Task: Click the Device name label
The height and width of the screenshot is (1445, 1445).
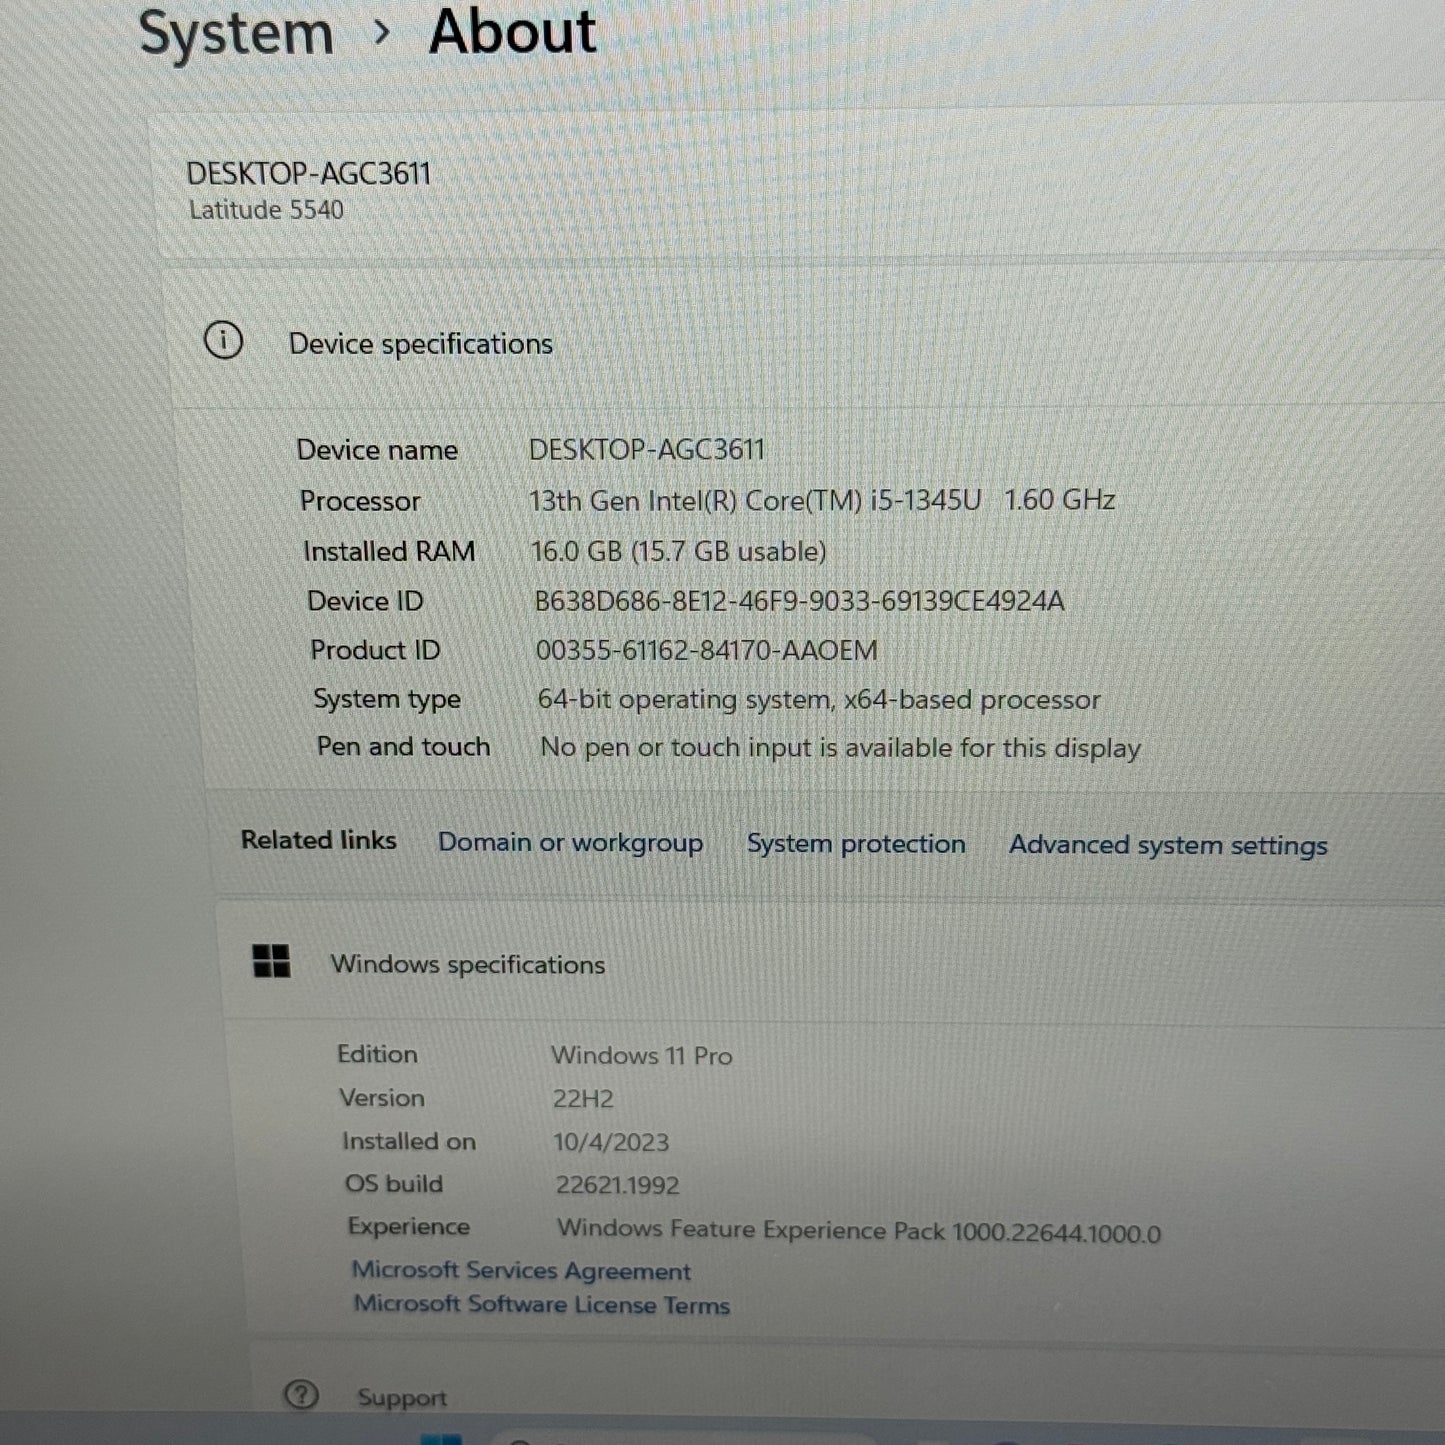Action: (x=377, y=450)
